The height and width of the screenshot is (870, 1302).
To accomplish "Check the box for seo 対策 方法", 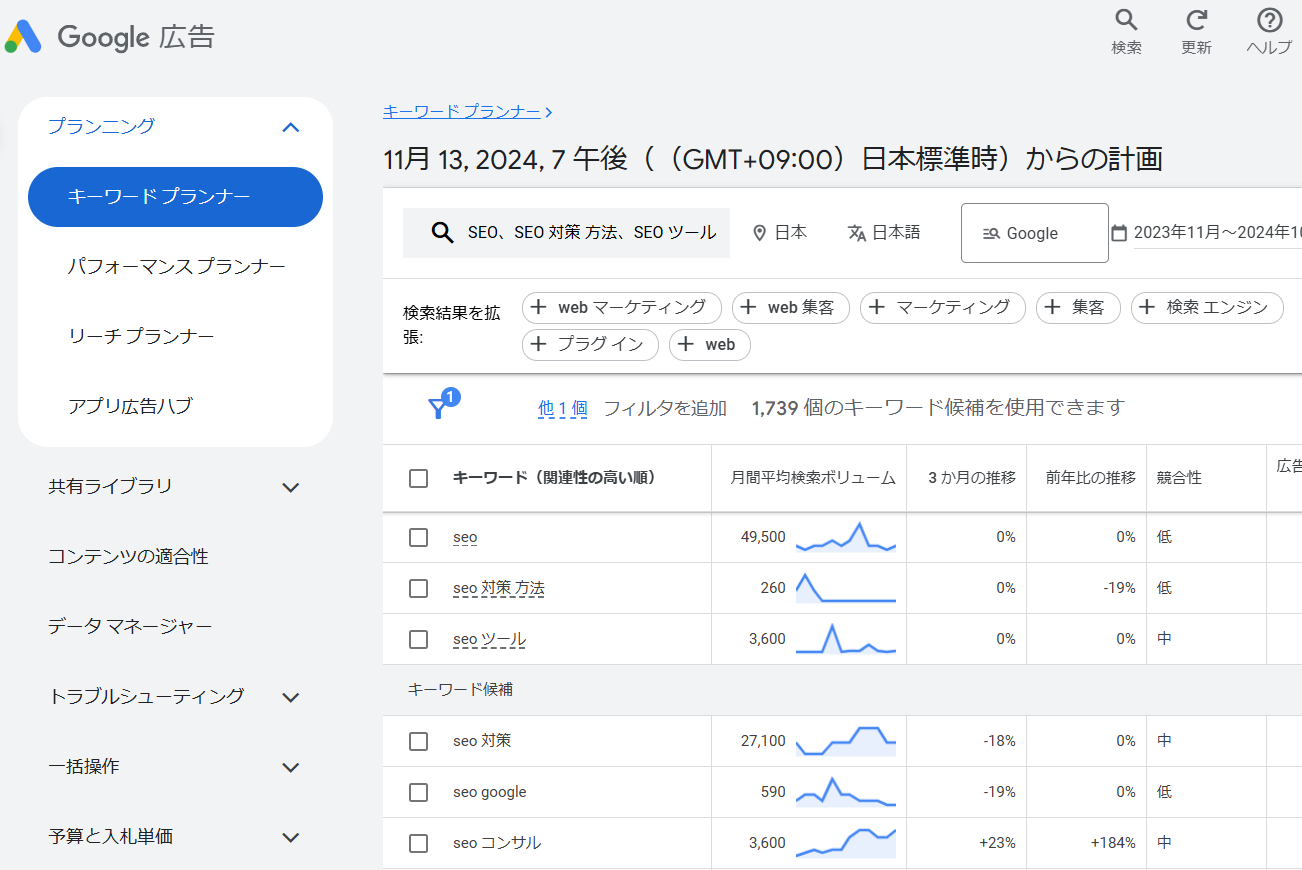I will pos(419,588).
